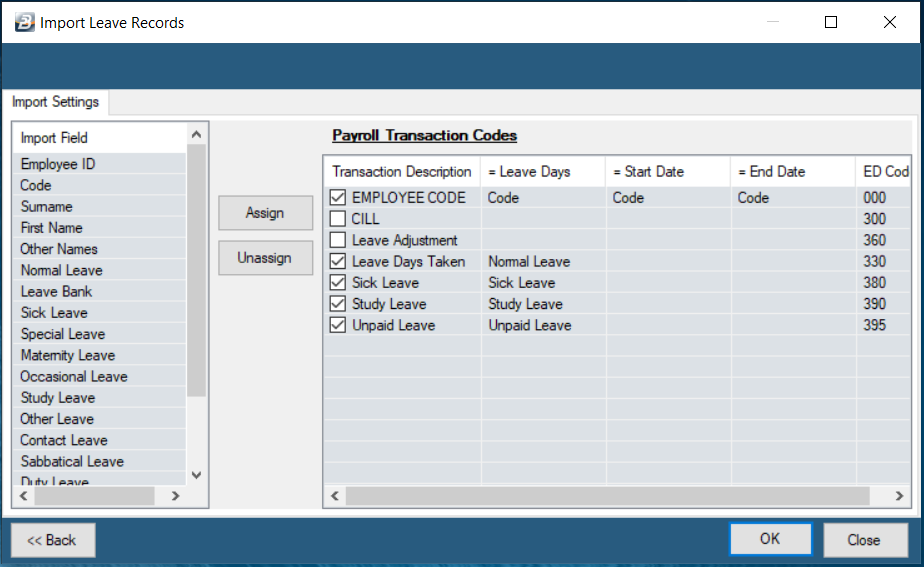Uncheck the Leave Days Taken checkbox
924x567 pixels.
coord(338,261)
